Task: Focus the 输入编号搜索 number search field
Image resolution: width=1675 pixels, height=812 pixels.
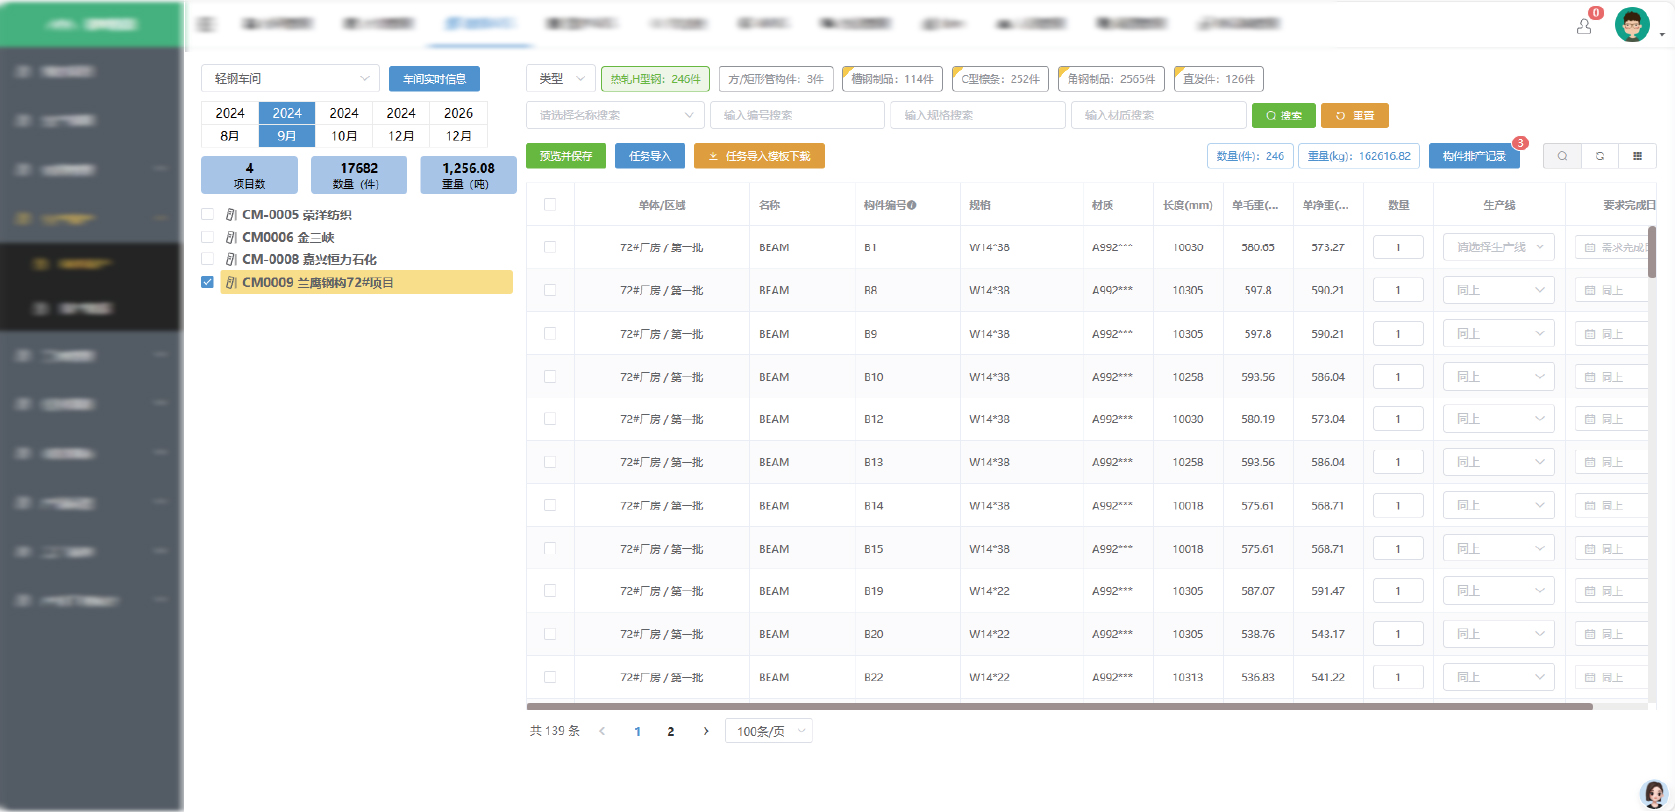Action: (x=797, y=115)
